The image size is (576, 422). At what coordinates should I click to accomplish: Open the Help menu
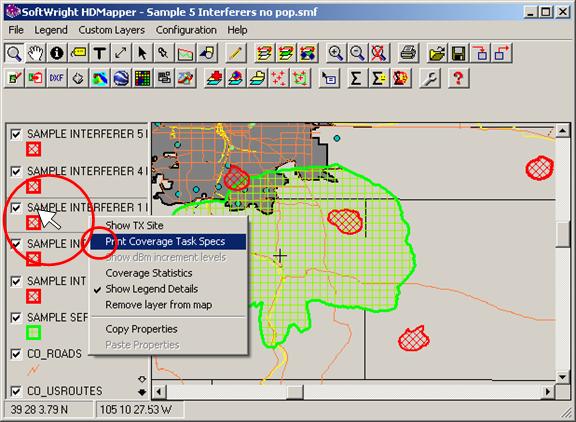point(237,30)
